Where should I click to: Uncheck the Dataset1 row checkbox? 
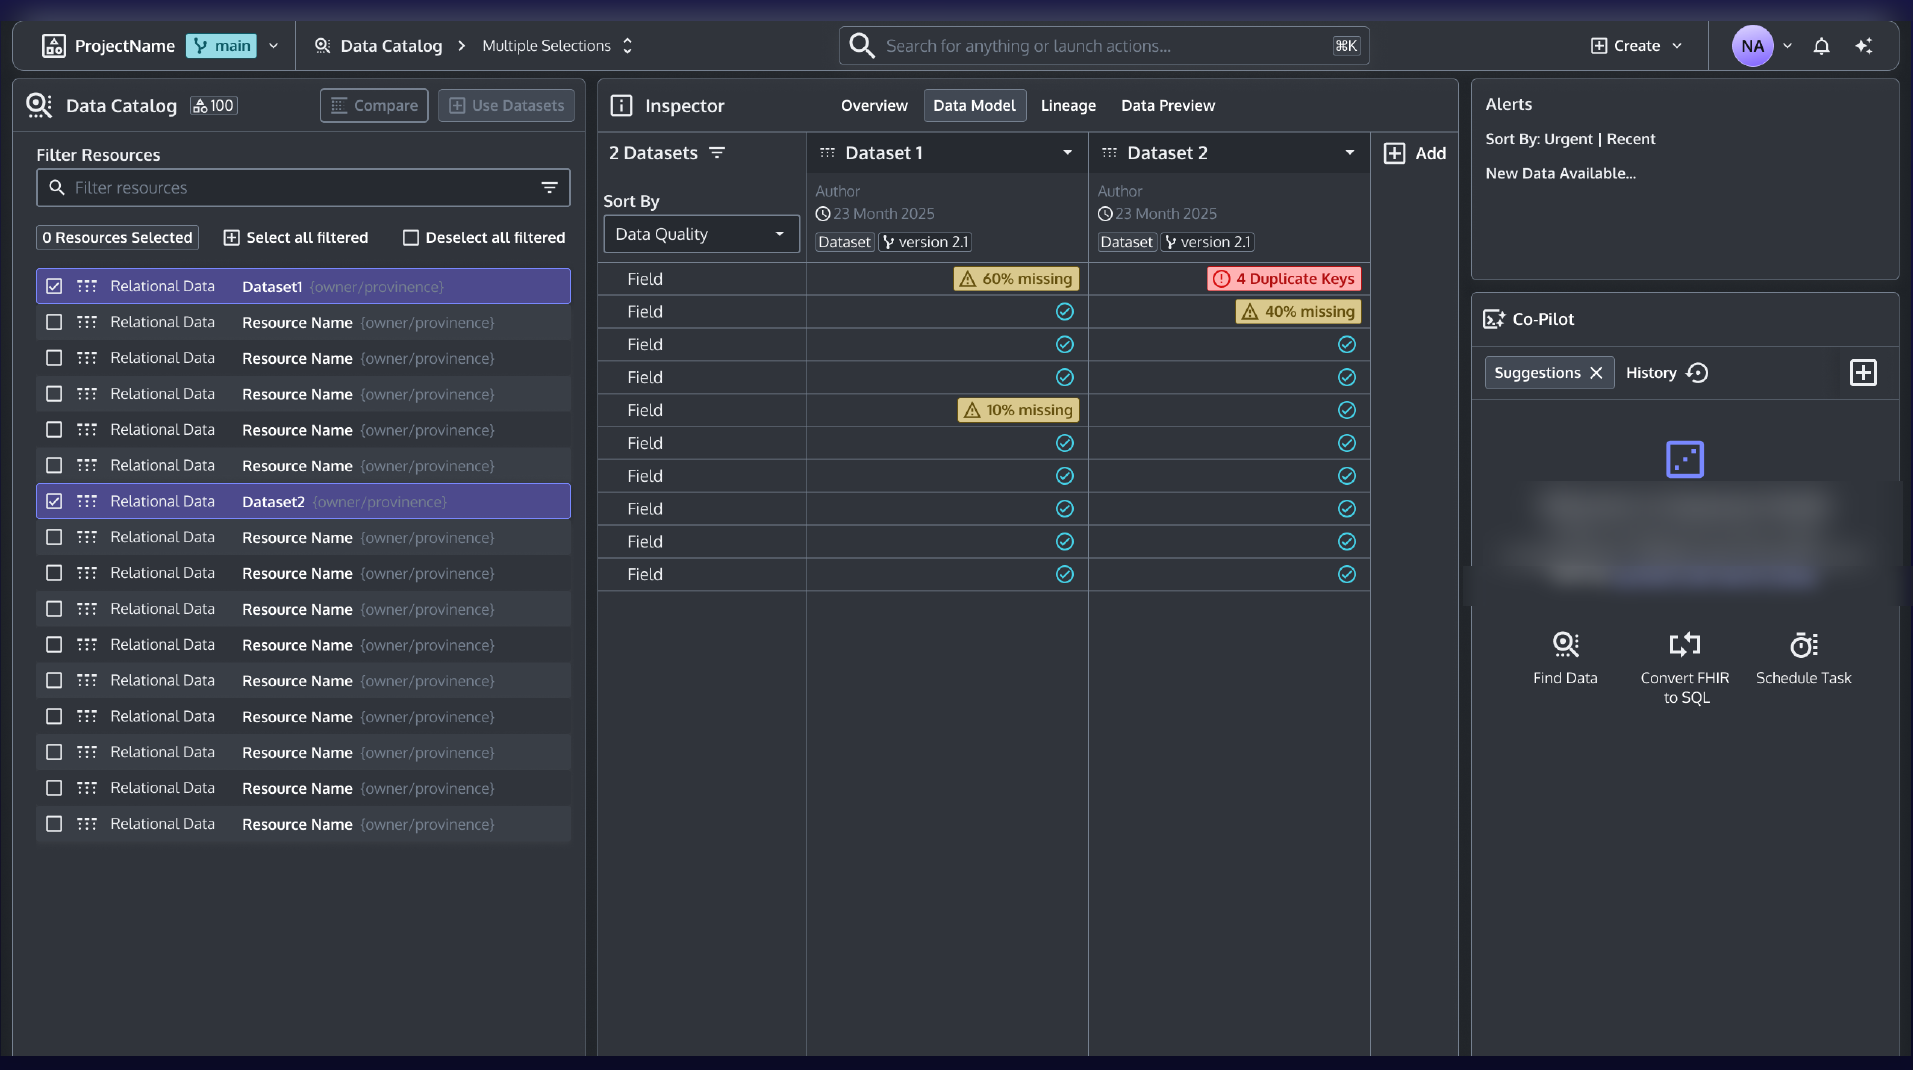(54, 286)
